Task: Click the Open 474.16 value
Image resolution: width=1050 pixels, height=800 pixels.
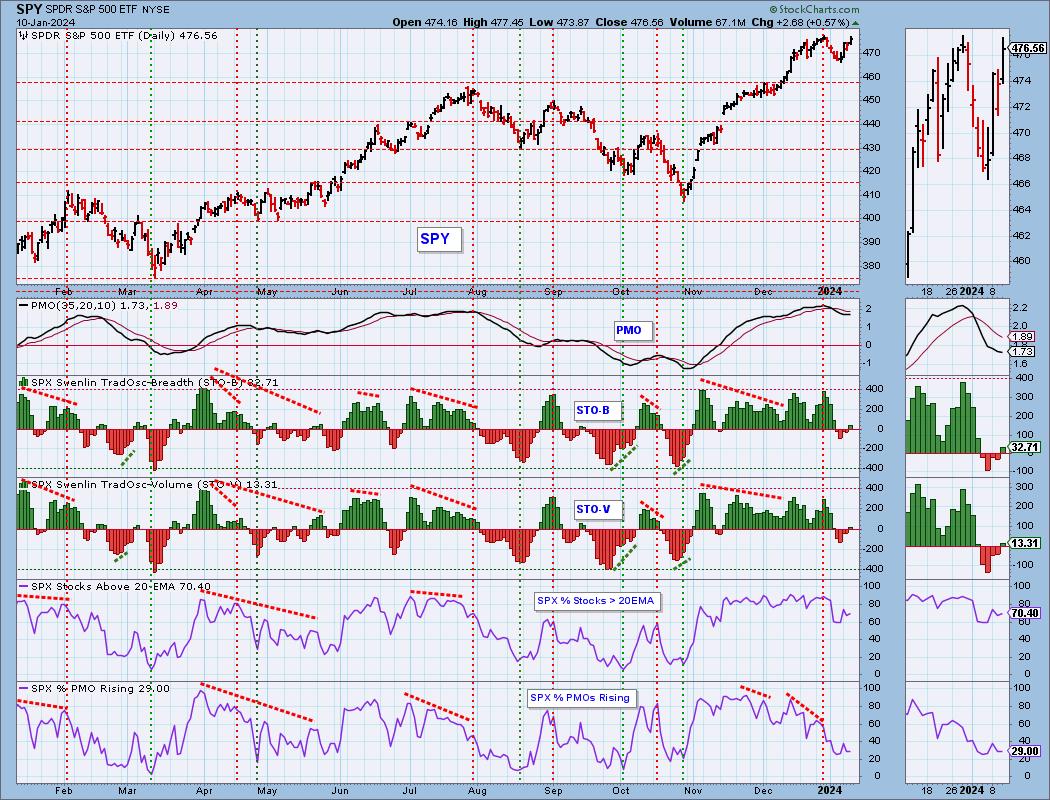Action: coord(425,22)
